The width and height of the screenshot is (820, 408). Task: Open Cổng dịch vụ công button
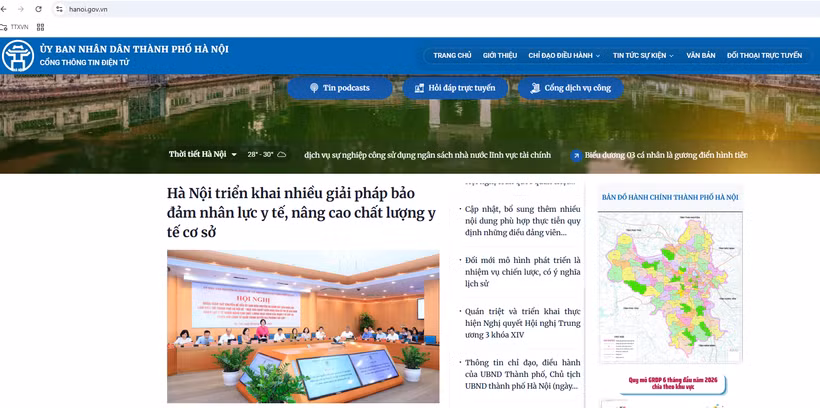click(x=571, y=88)
